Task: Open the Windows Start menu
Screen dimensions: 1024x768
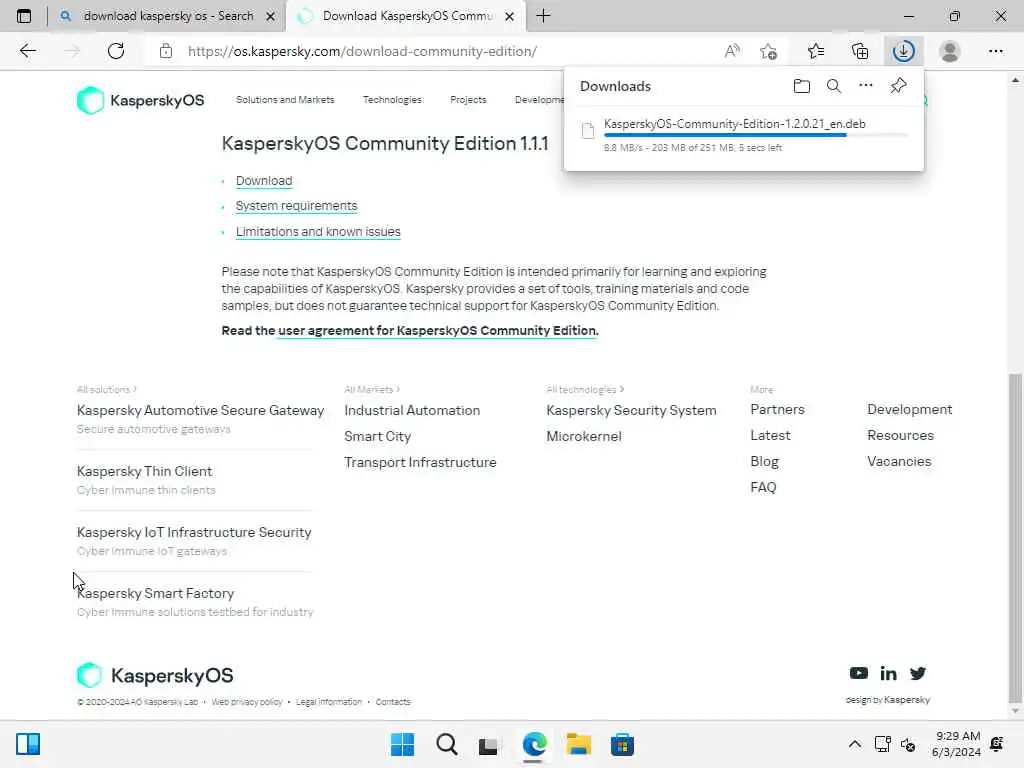Action: tap(402, 744)
